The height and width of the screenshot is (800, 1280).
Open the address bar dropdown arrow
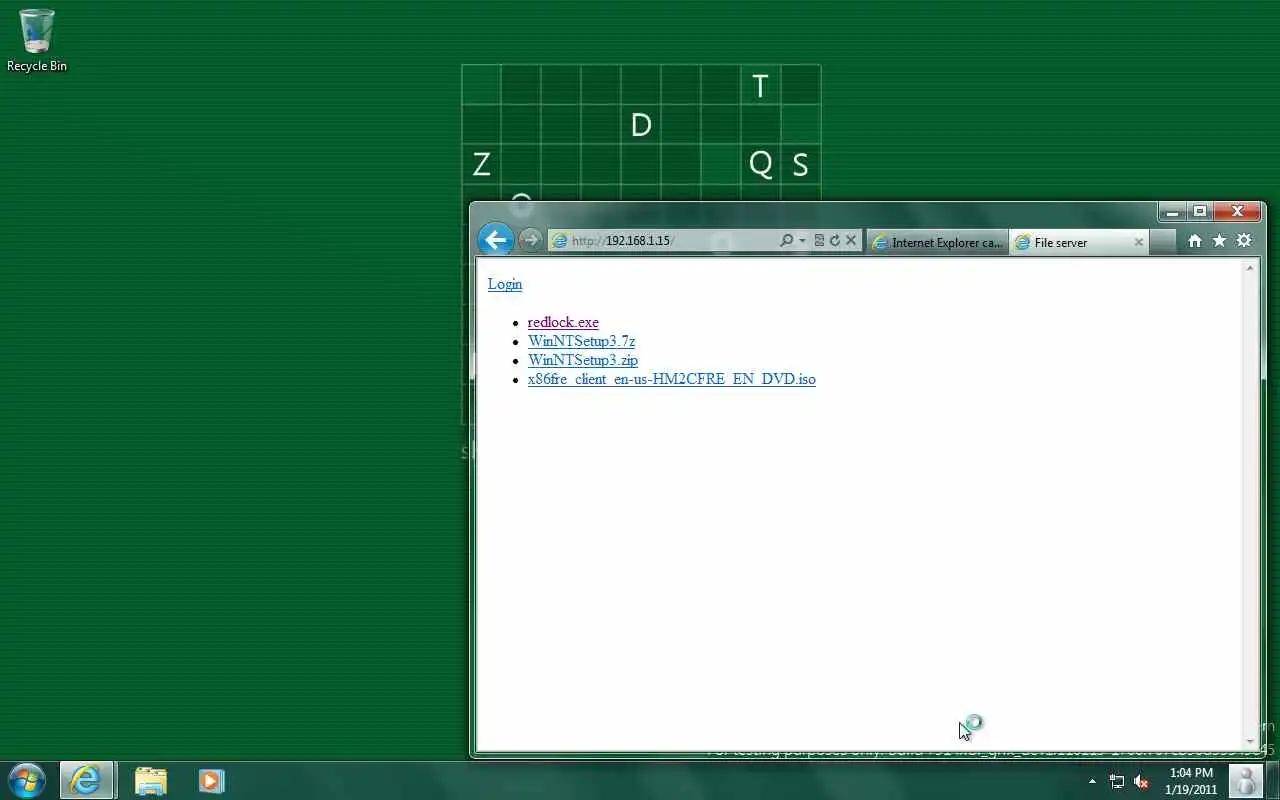pyautogui.click(x=802, y=241)
